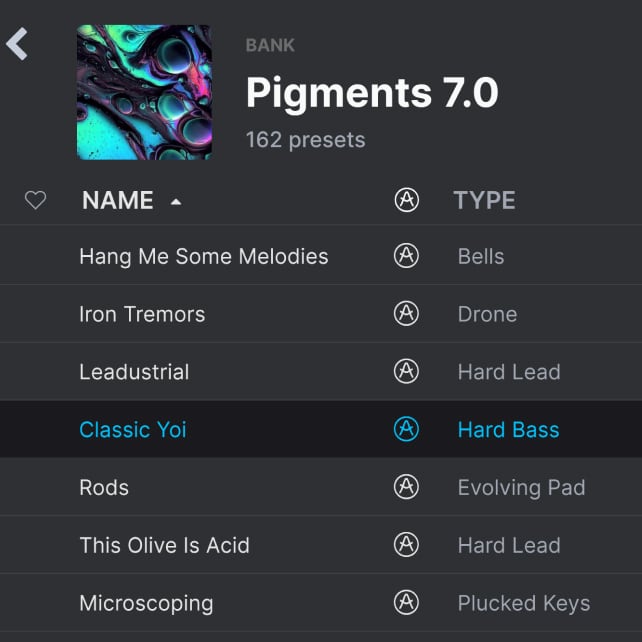Click the highlighted Classic Yoi preset
This screenshot has width=642, height=642.
(x=133, y=430)
